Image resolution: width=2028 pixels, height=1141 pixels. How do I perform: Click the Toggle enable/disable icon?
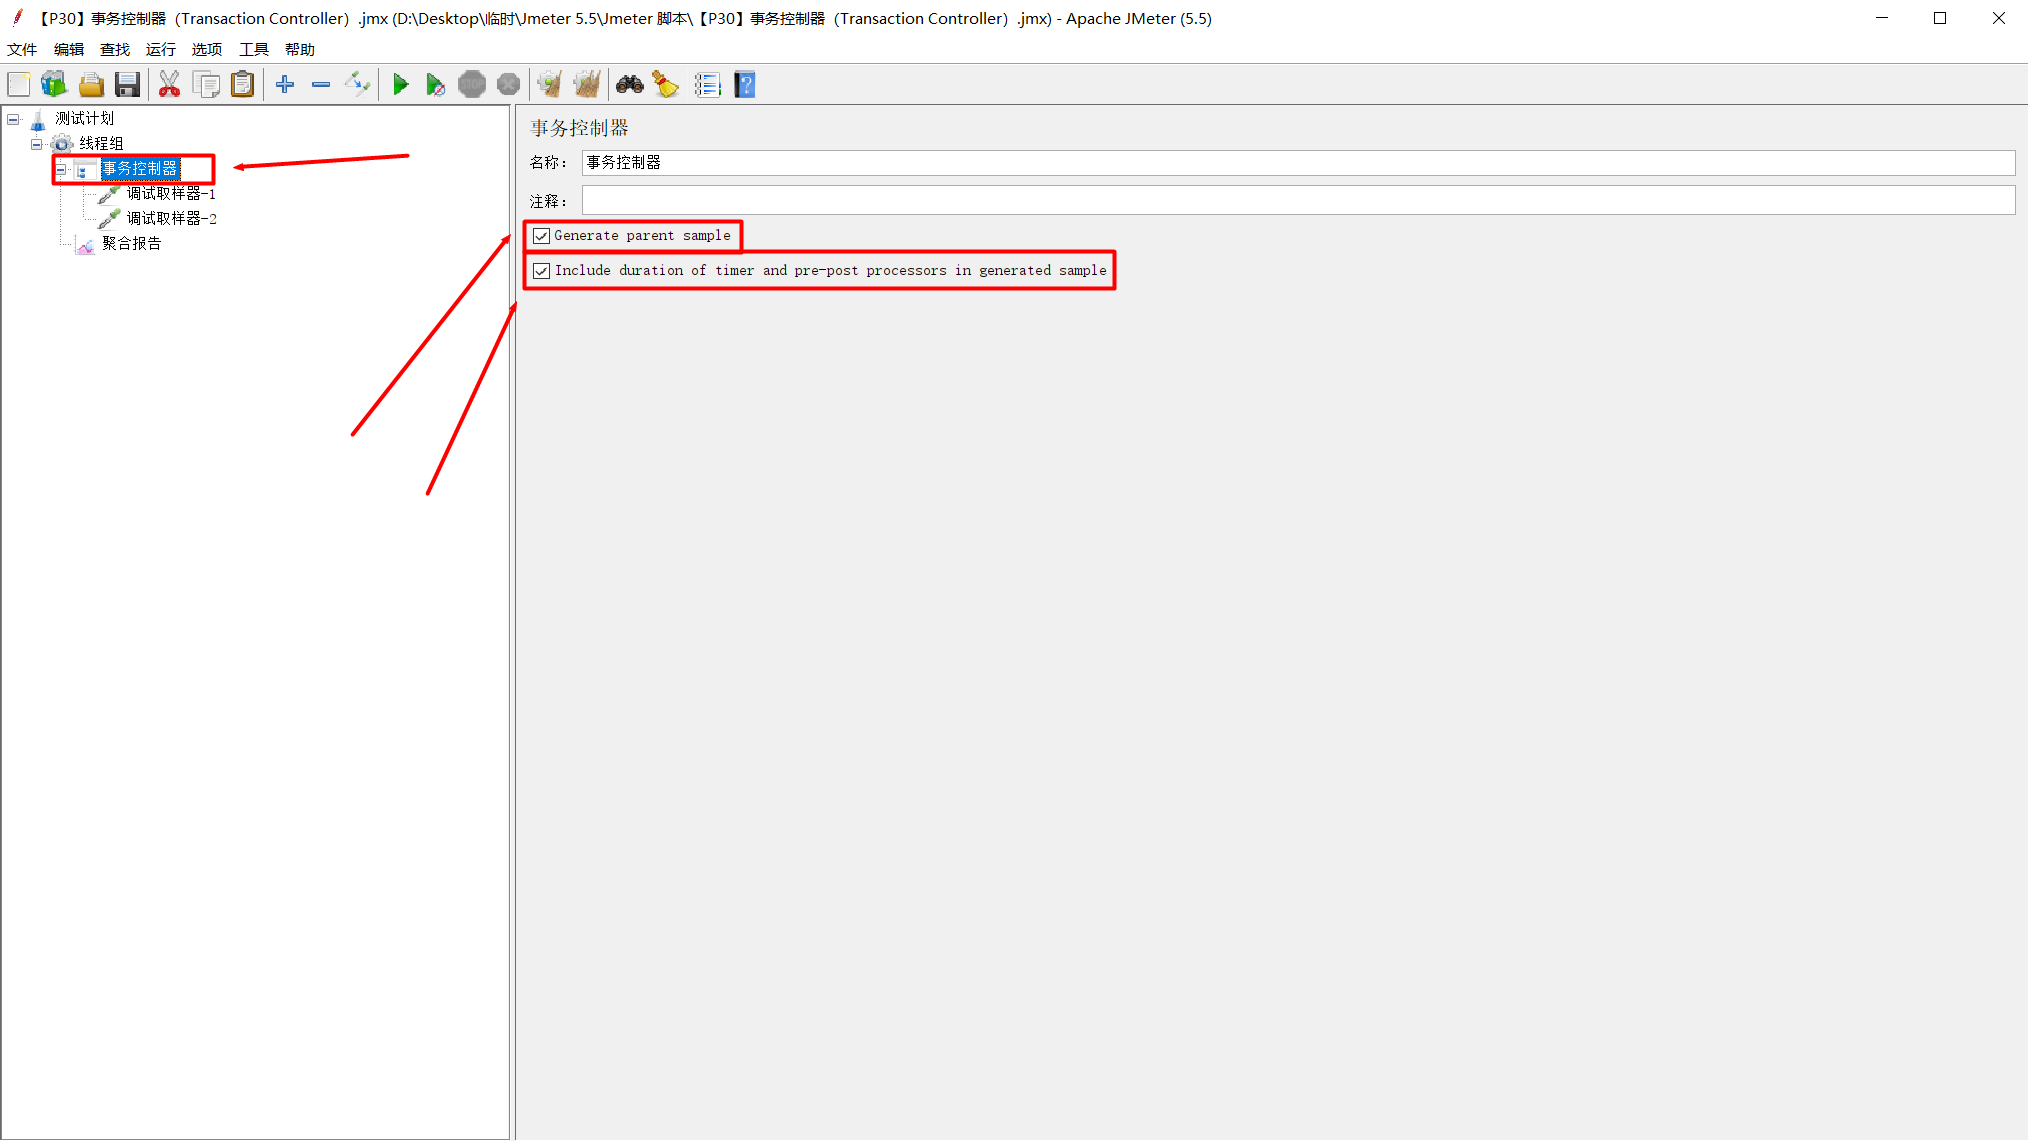[x=357, y=85]
